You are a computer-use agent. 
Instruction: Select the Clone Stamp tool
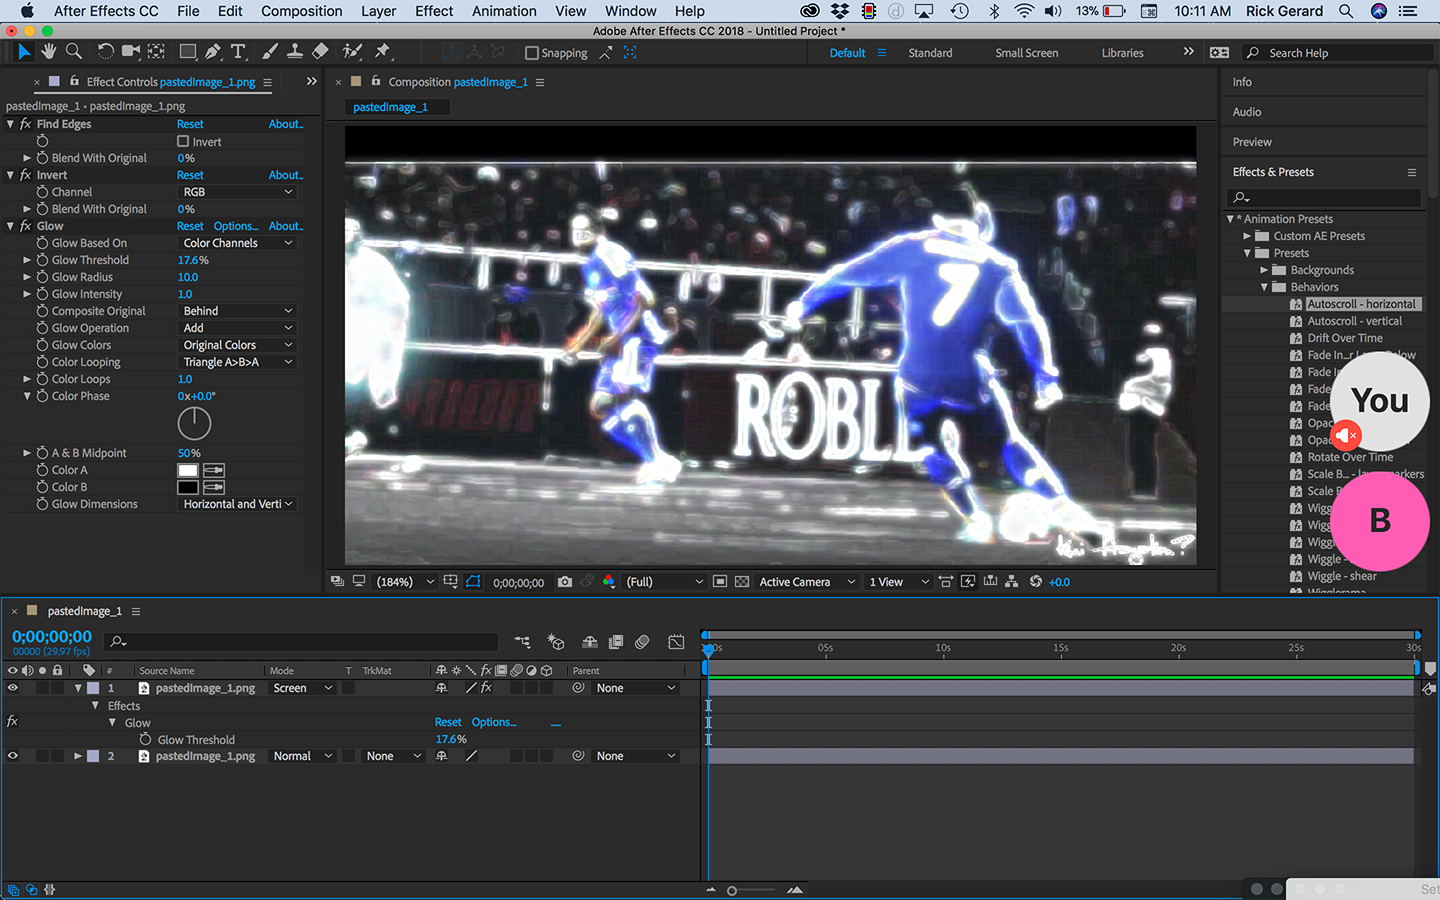point(295,52)
